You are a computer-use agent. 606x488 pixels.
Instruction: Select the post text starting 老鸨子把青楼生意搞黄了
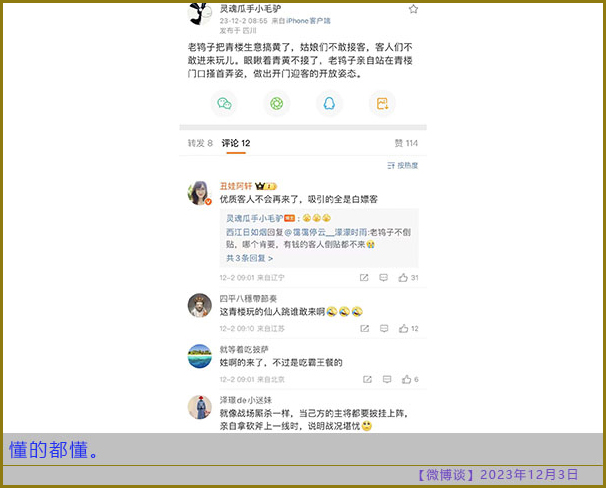[x=300, y=60]
